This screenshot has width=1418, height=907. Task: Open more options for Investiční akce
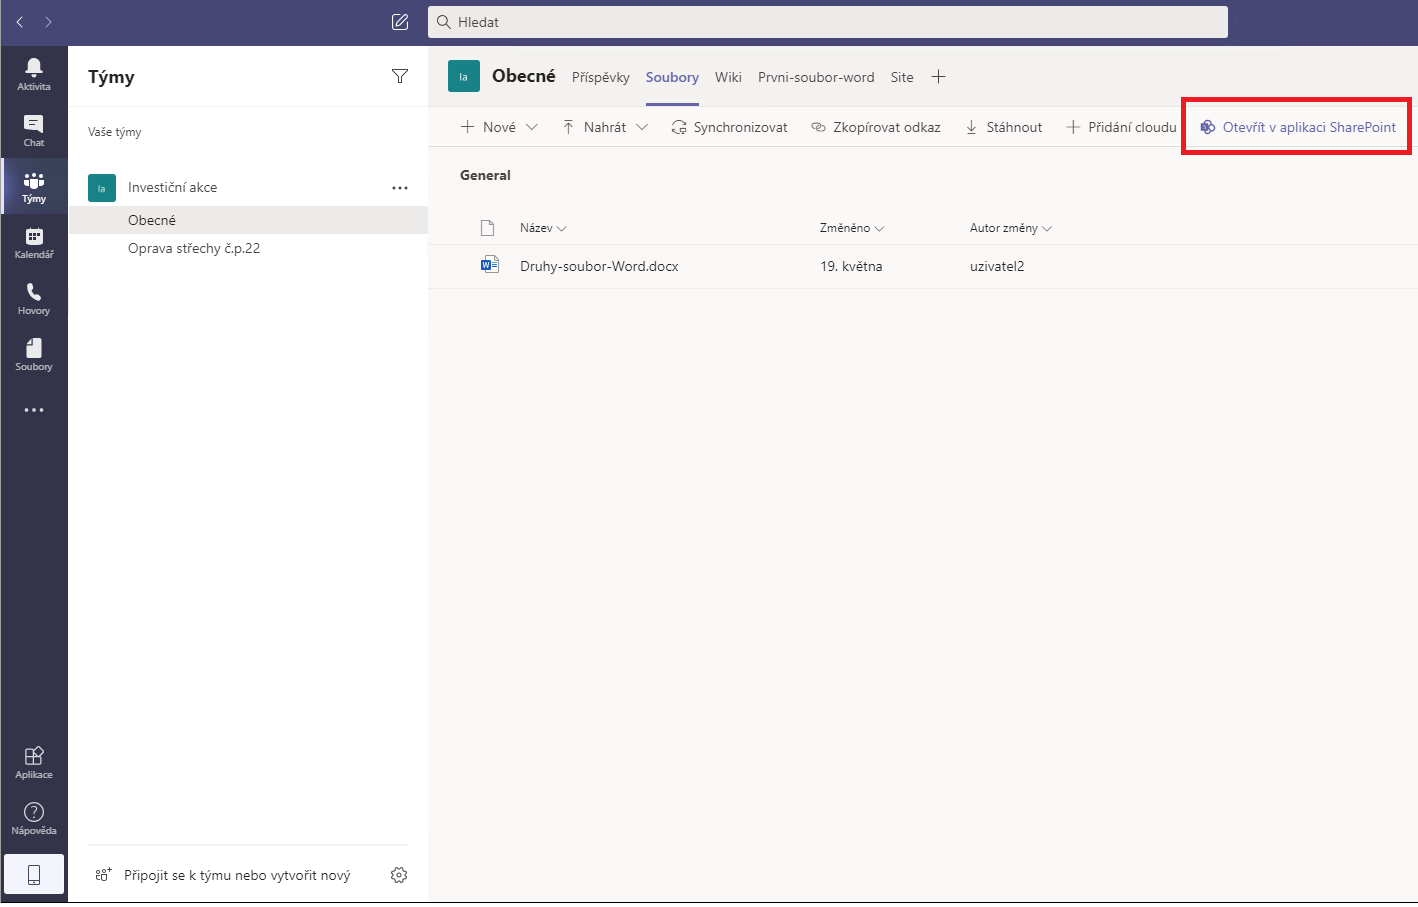[x=400, y=187]
